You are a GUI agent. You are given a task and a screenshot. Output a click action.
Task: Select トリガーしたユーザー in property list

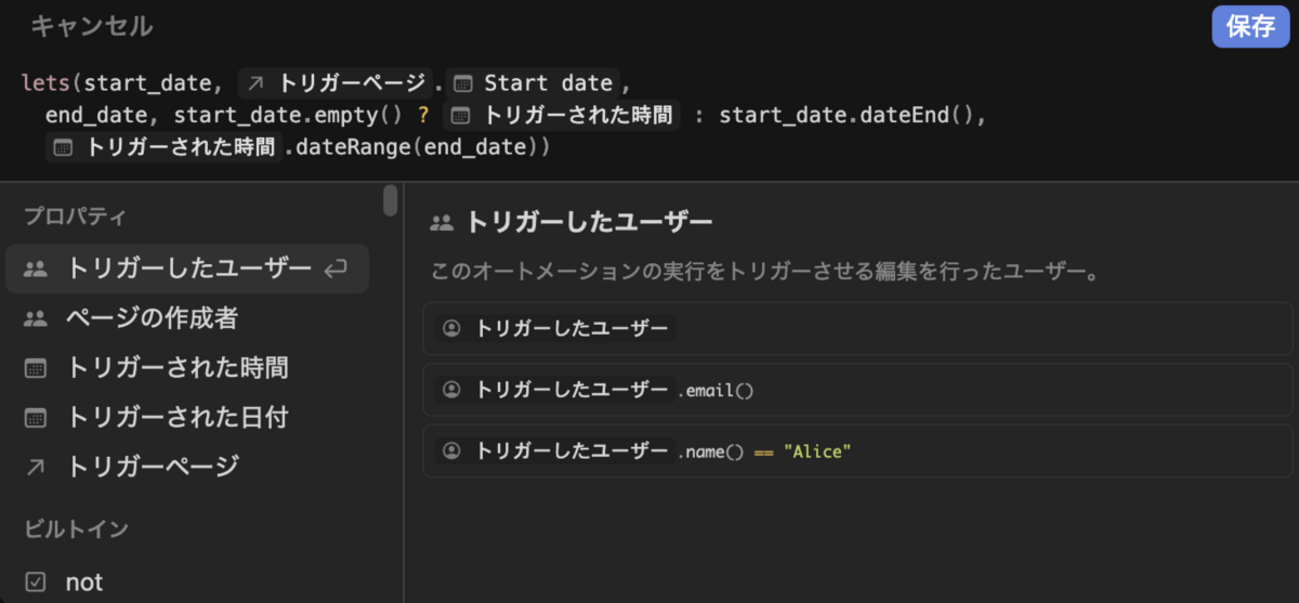[x=187, y=268]
